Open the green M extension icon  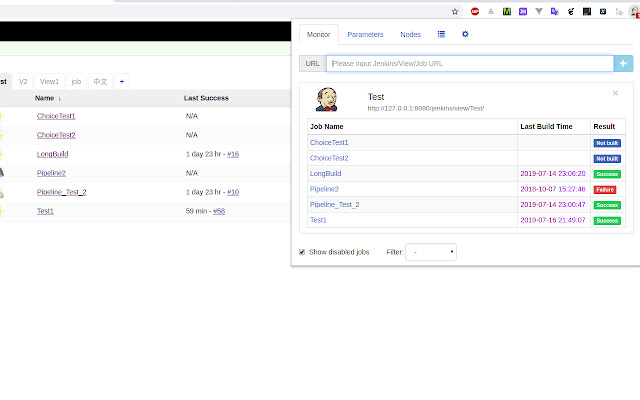coord(507,12)
